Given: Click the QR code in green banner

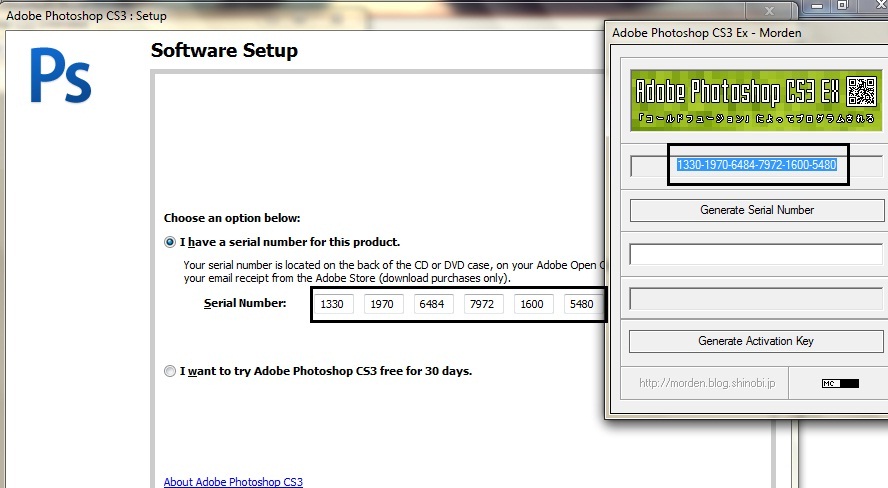Looking at the screenshot, I should point(861,92).
